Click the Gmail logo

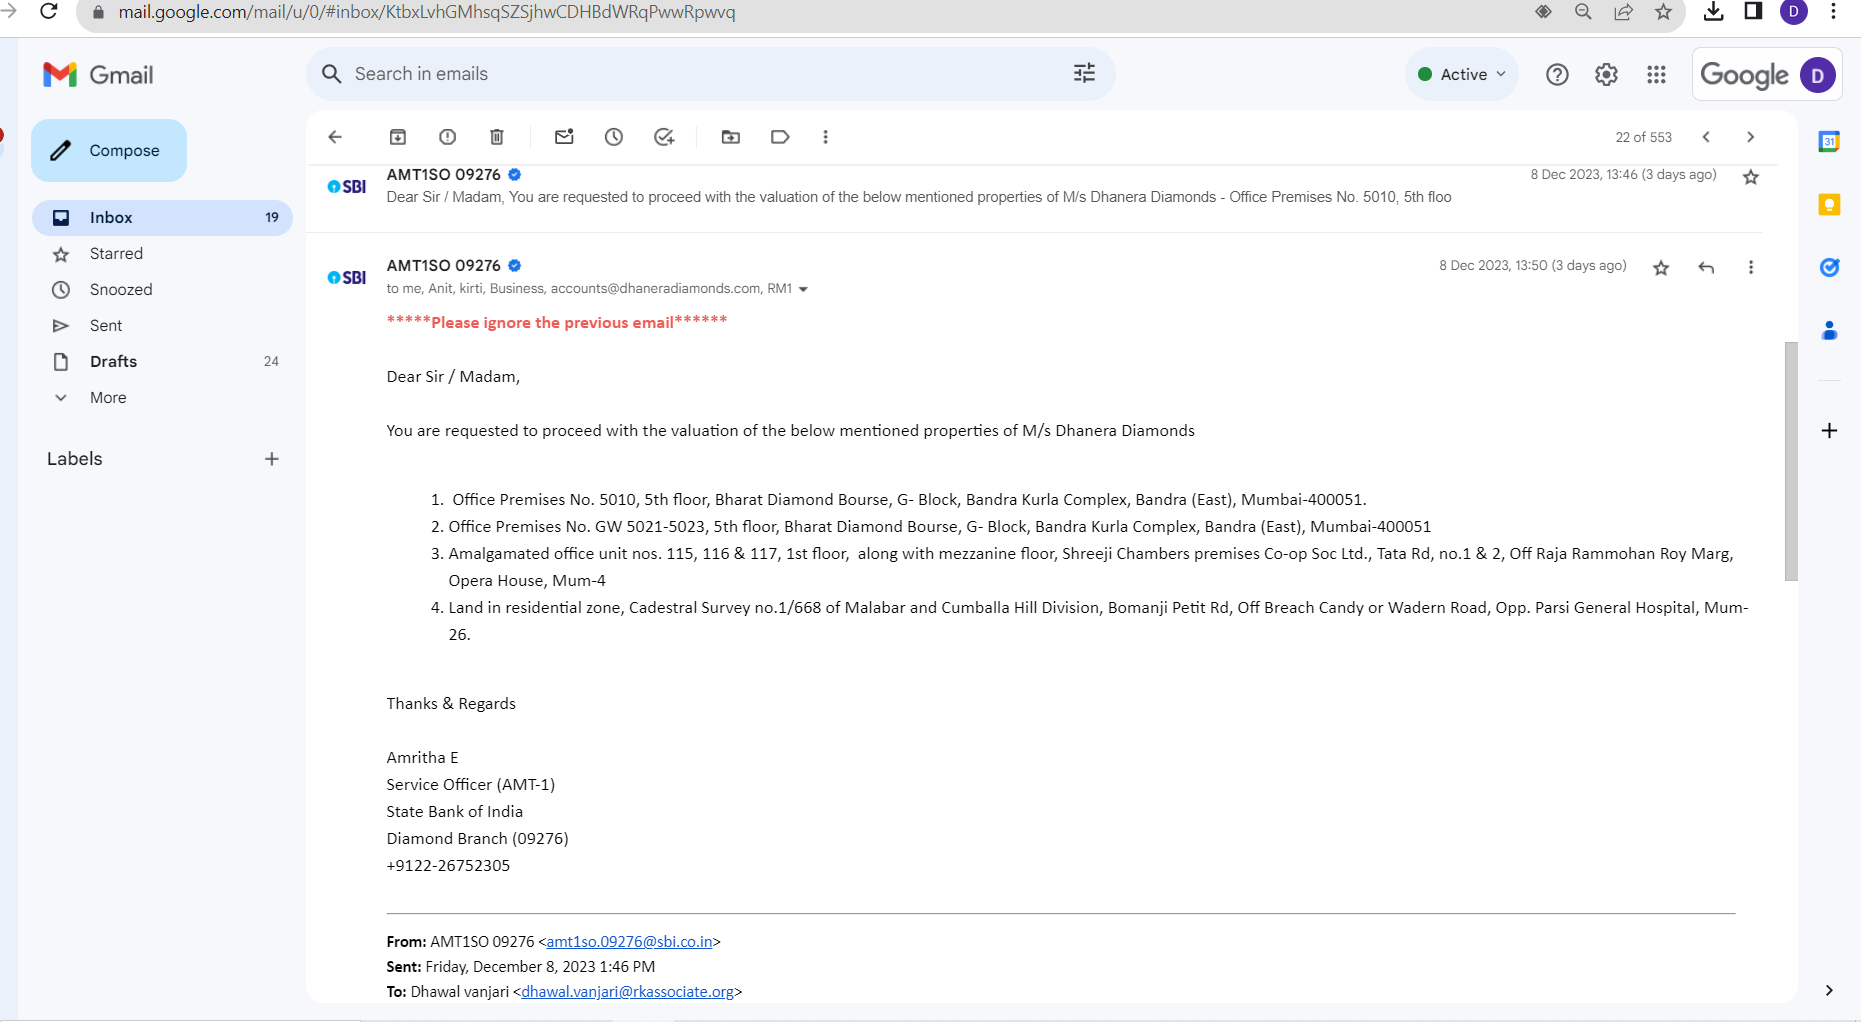tap(98, 75)
